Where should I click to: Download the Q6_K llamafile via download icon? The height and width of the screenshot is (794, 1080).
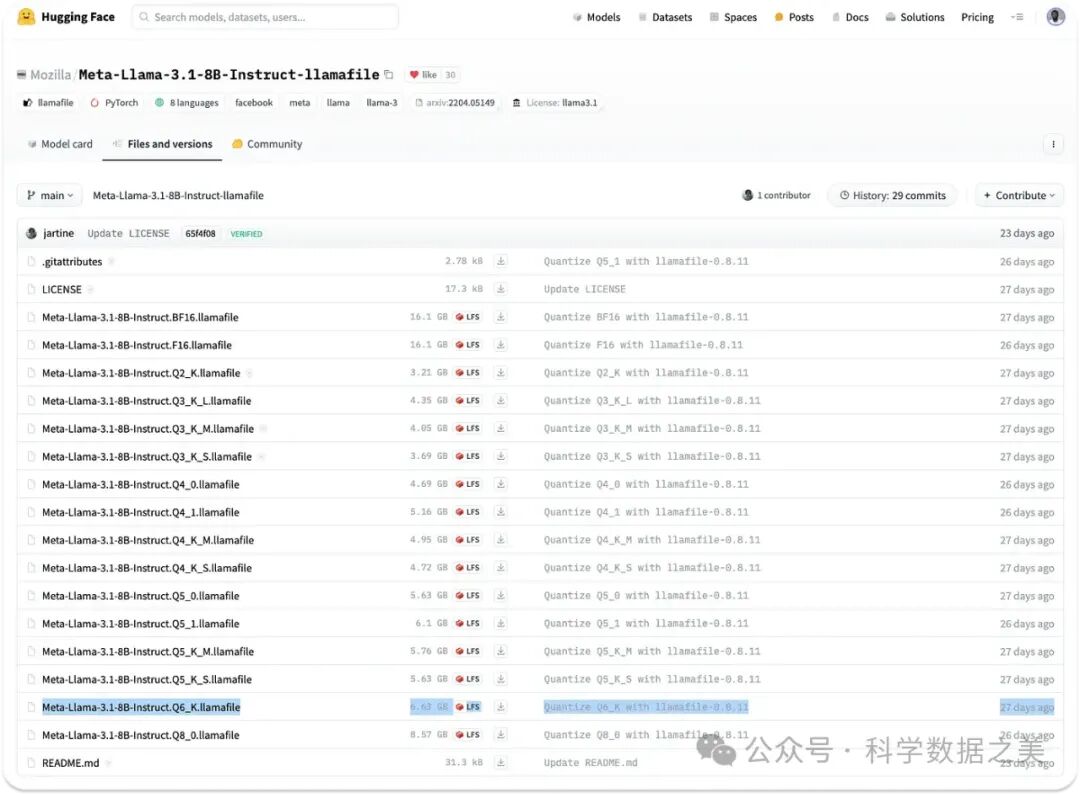(501, 707)
